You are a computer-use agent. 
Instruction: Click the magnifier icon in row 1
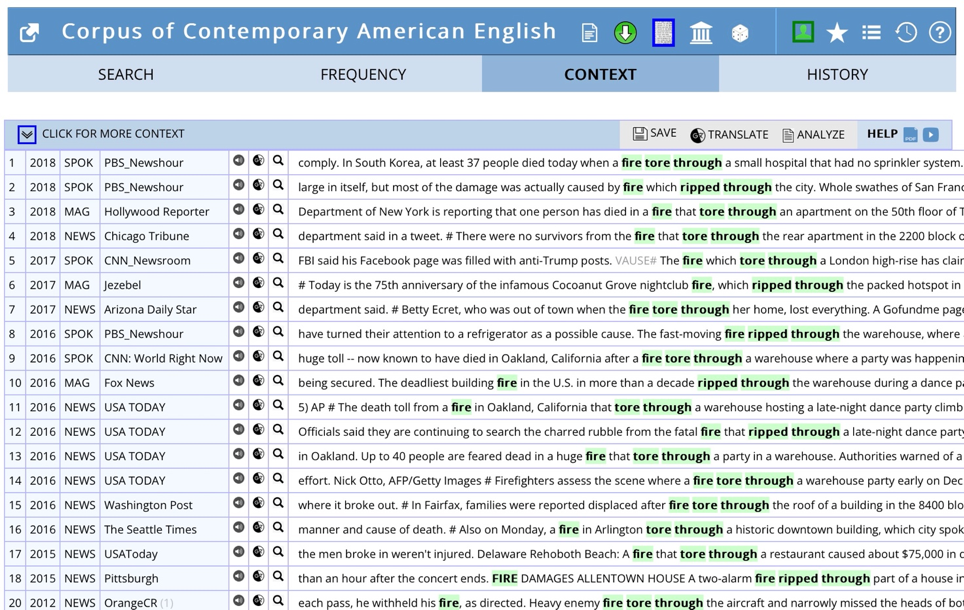point(279,160)
